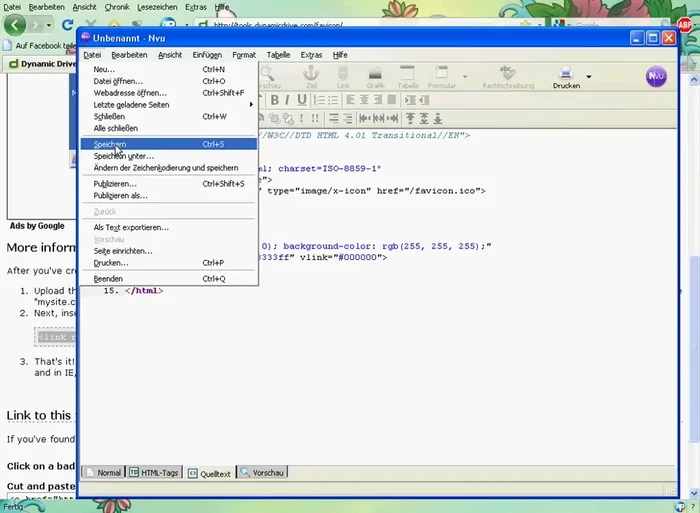Click the vertical align top icon
Image resolution: width=700 pixels, height=513 pixels.
(x=410, y=118)
